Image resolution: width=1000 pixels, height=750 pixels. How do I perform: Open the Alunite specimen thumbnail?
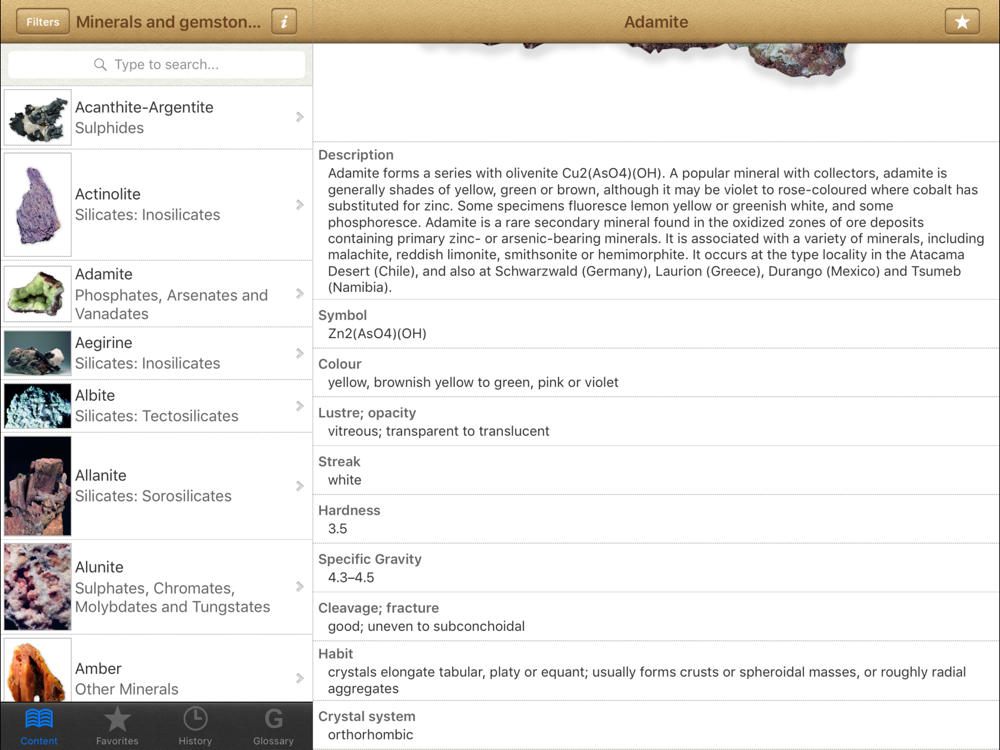[38, 587]
